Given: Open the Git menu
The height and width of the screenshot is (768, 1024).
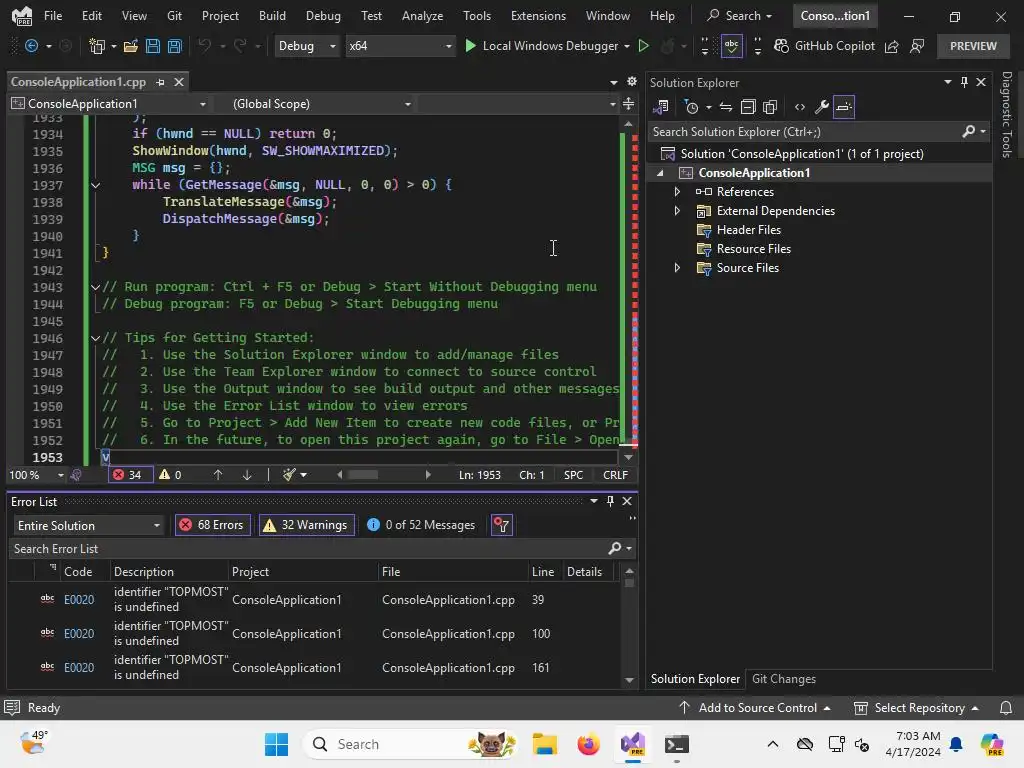Looking at the screenshot, I should 174,16.
